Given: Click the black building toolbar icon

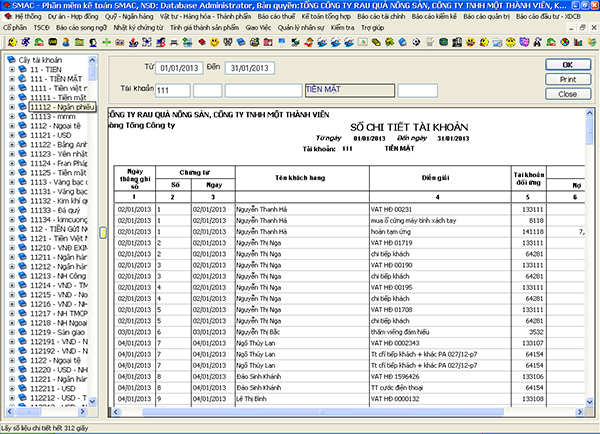Looking at the screenshot, I should (457, 42).
